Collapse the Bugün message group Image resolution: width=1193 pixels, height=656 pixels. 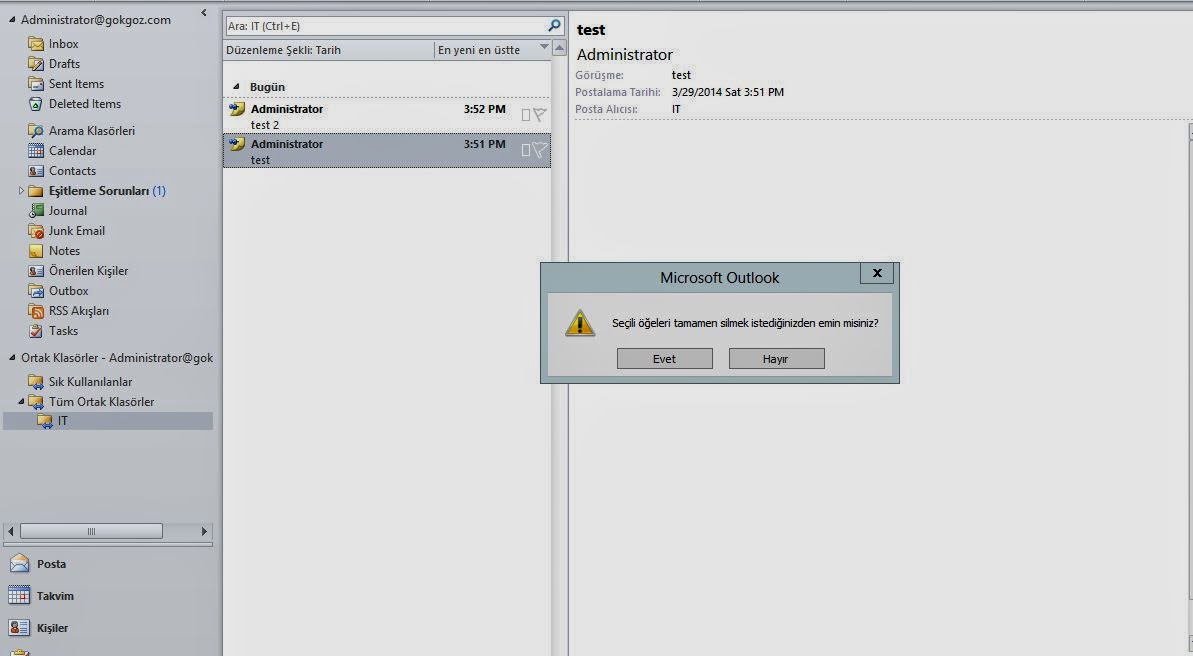tap(237, 87)
